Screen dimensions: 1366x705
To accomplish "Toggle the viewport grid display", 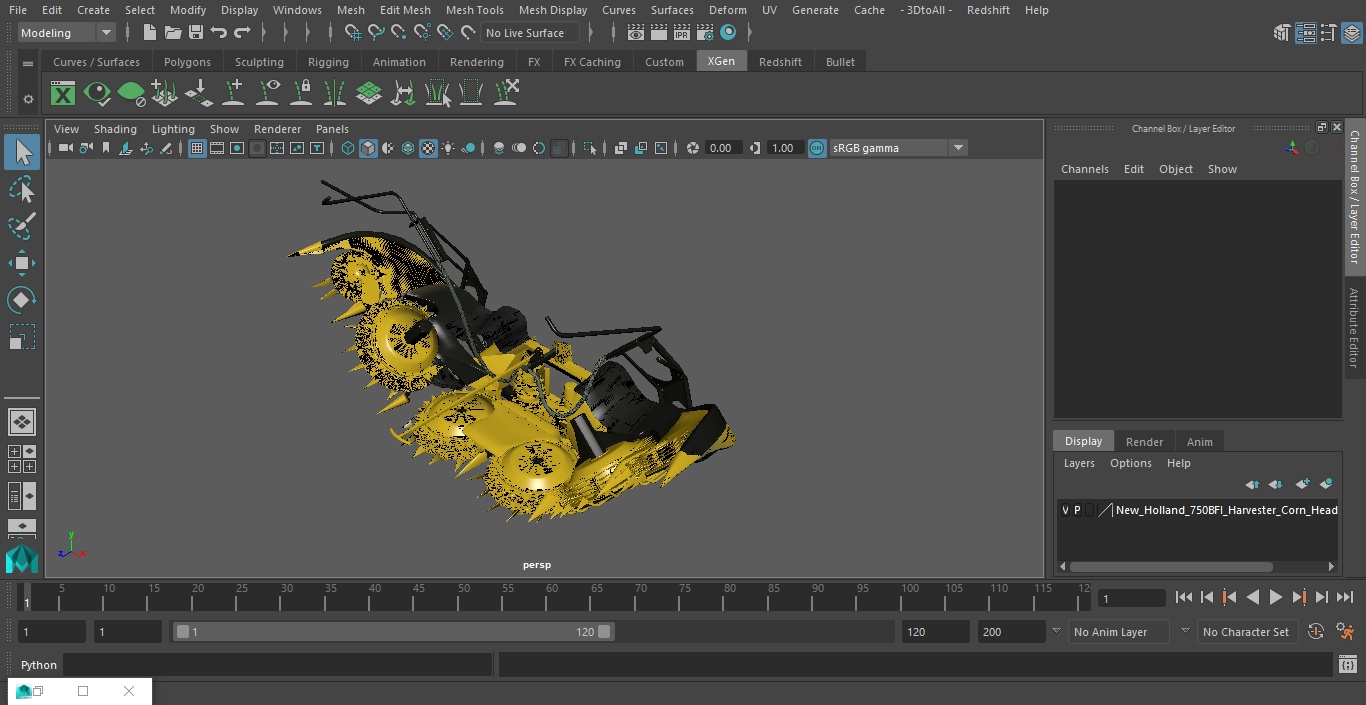I will pyautogui.click(x=197, y=148).
